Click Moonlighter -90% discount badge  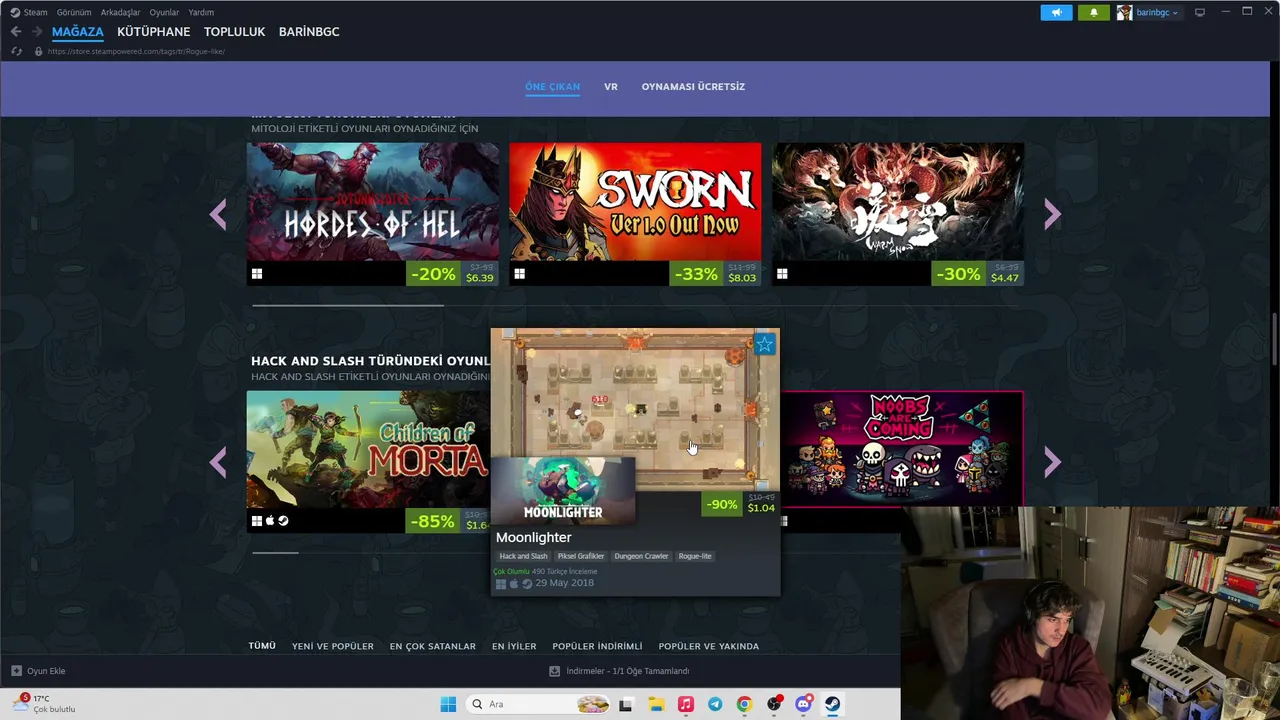[x=722, y=505]
